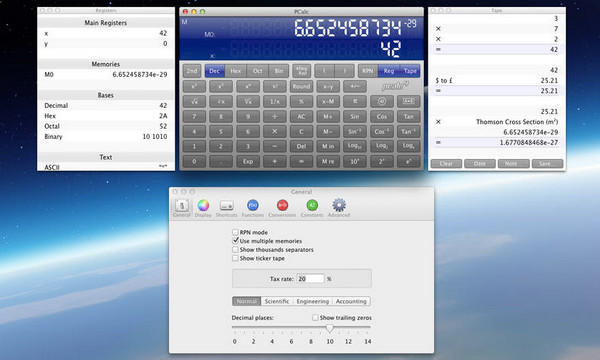Toggle the RPN button in PCalc toolbar
This screenshot has height=360, width=600.
(368, 71)
